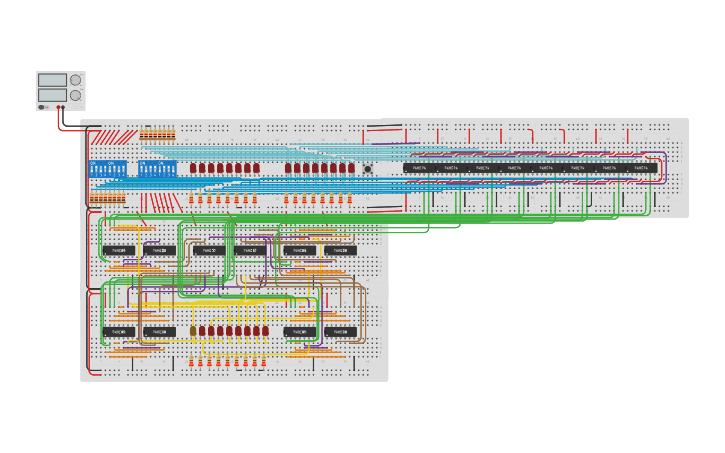This screenshot has height=453, width=725.
Task: Select the first LED in the upper-left LED group
Action: [x=193, y=168]
